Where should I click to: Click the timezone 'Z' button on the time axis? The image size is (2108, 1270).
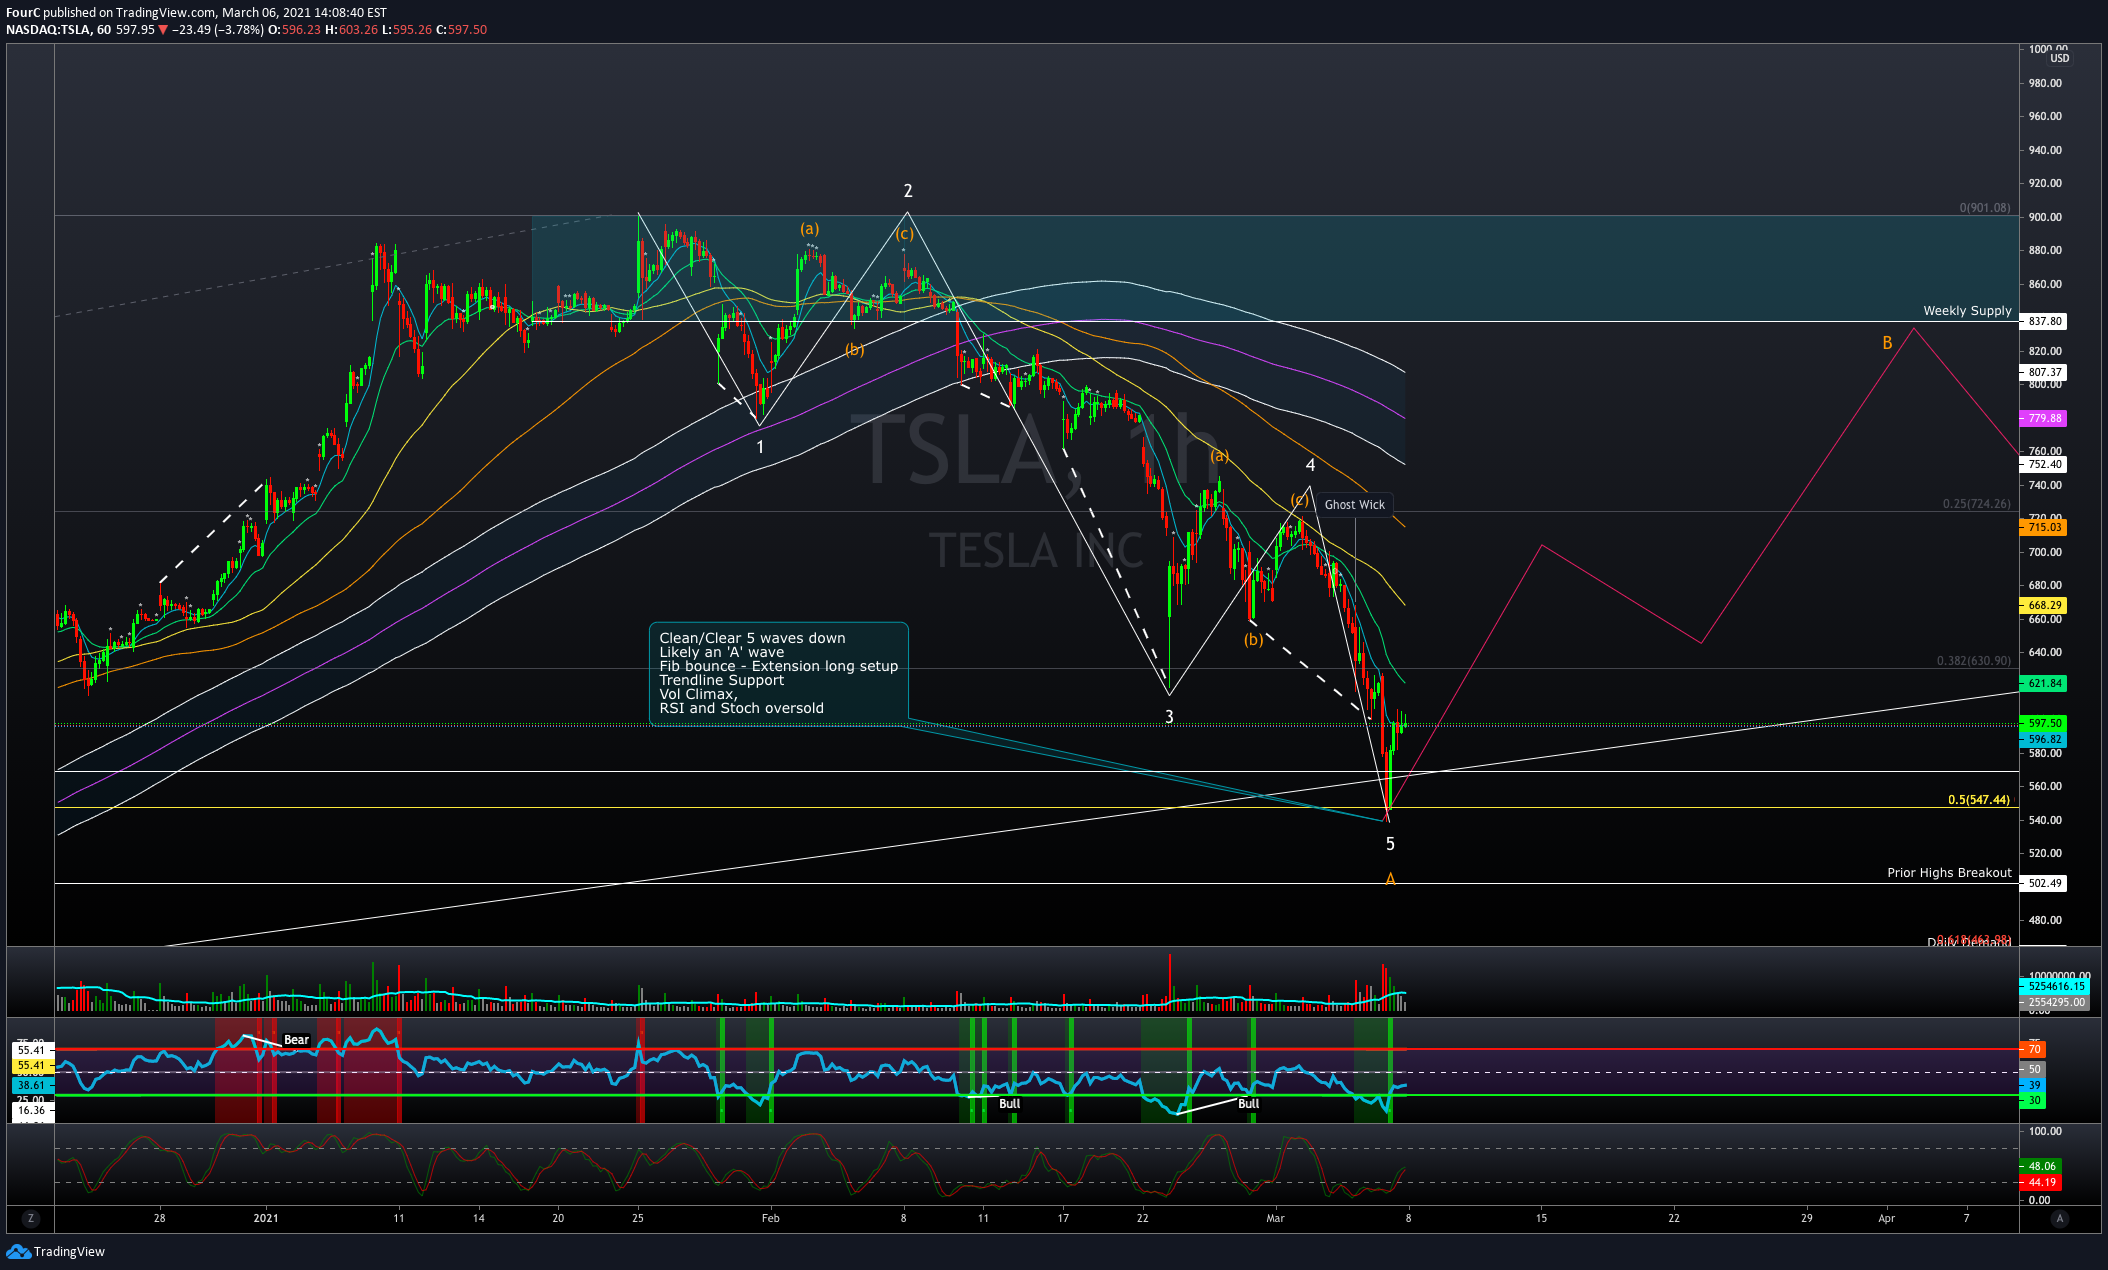pos(31,1218)
